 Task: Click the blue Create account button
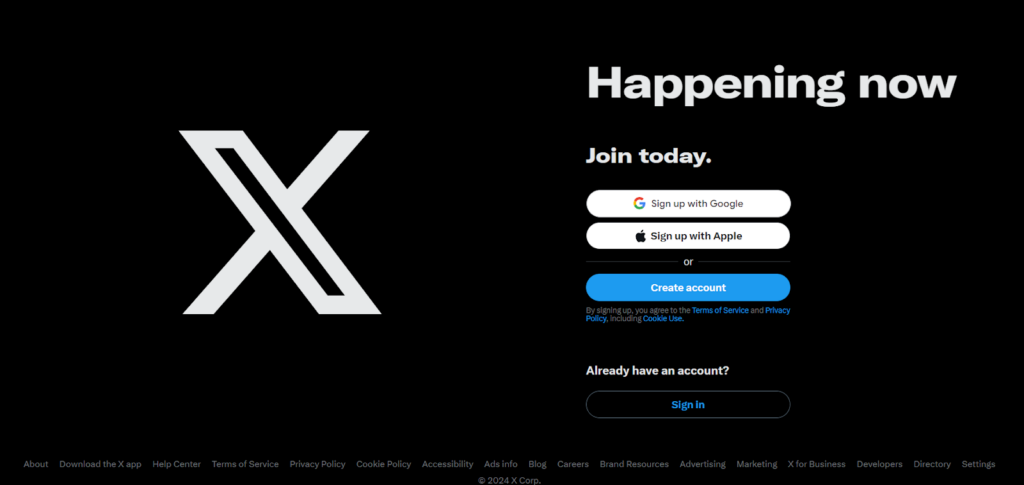(x=688, y=288)
